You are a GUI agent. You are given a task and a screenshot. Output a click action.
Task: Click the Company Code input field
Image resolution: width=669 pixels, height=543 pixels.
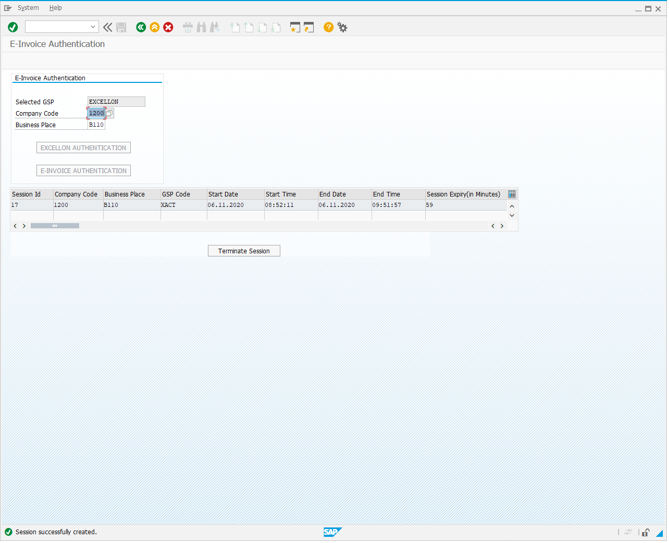(96, 113)
